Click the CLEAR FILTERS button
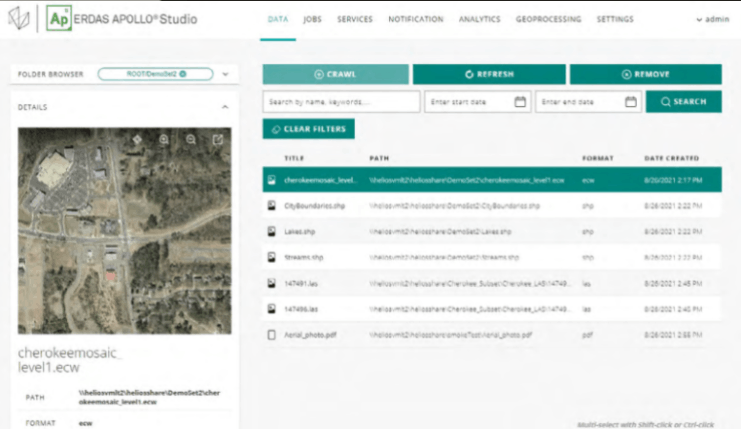The height and width of the screenshot is (429, 741). [309, 129]
